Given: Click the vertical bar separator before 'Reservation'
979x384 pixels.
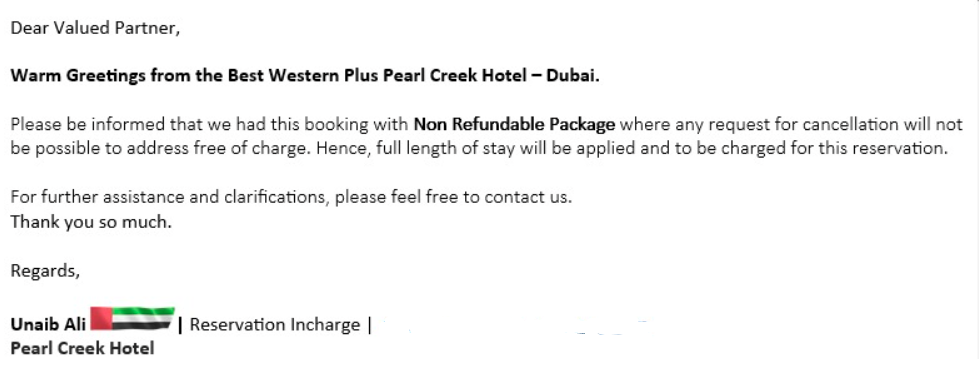Looking at the screenshot, I should coord(180,325).
